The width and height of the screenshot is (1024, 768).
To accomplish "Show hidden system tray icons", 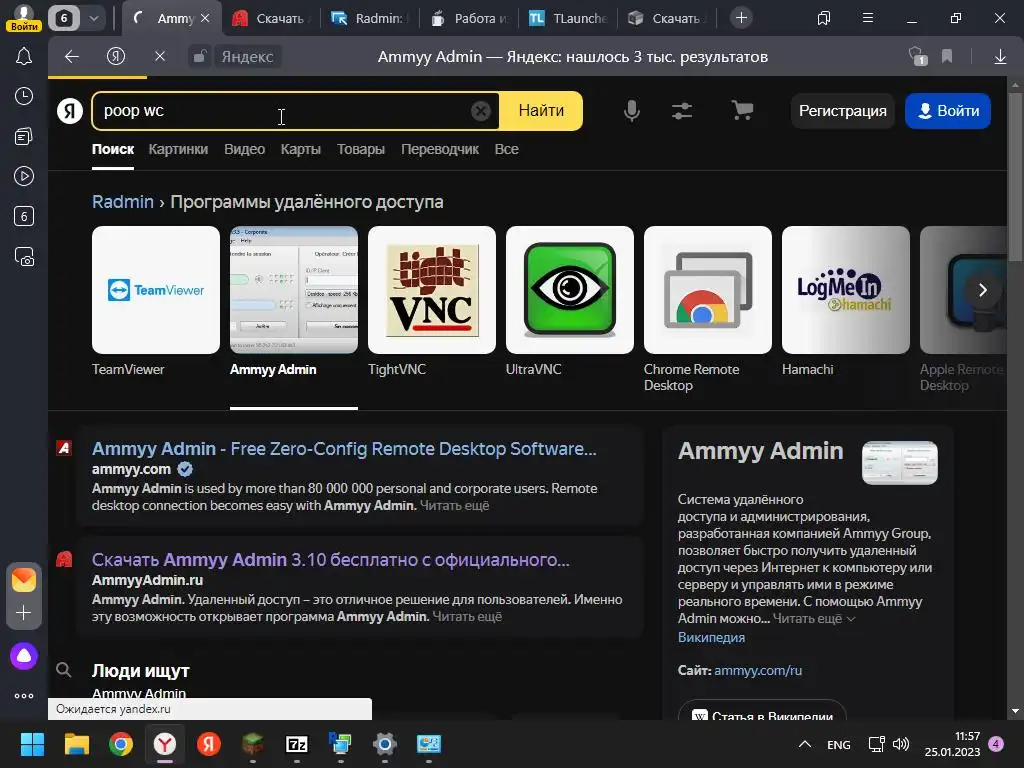I will (805, 744).
